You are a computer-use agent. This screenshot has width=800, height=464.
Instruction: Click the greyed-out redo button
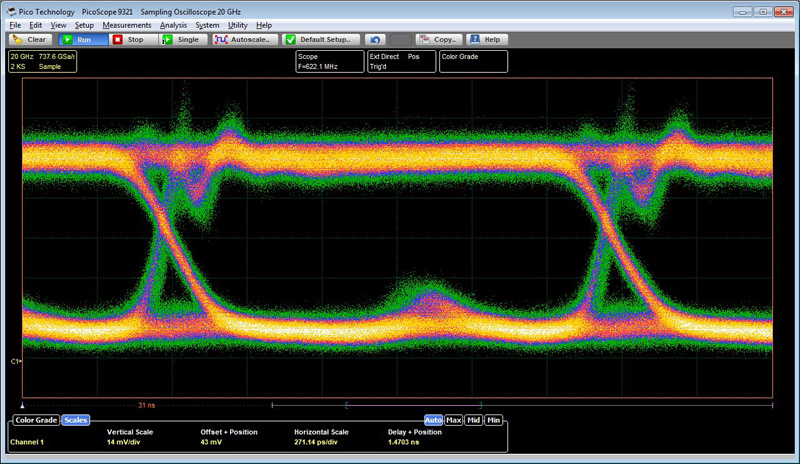click(401, 39)
